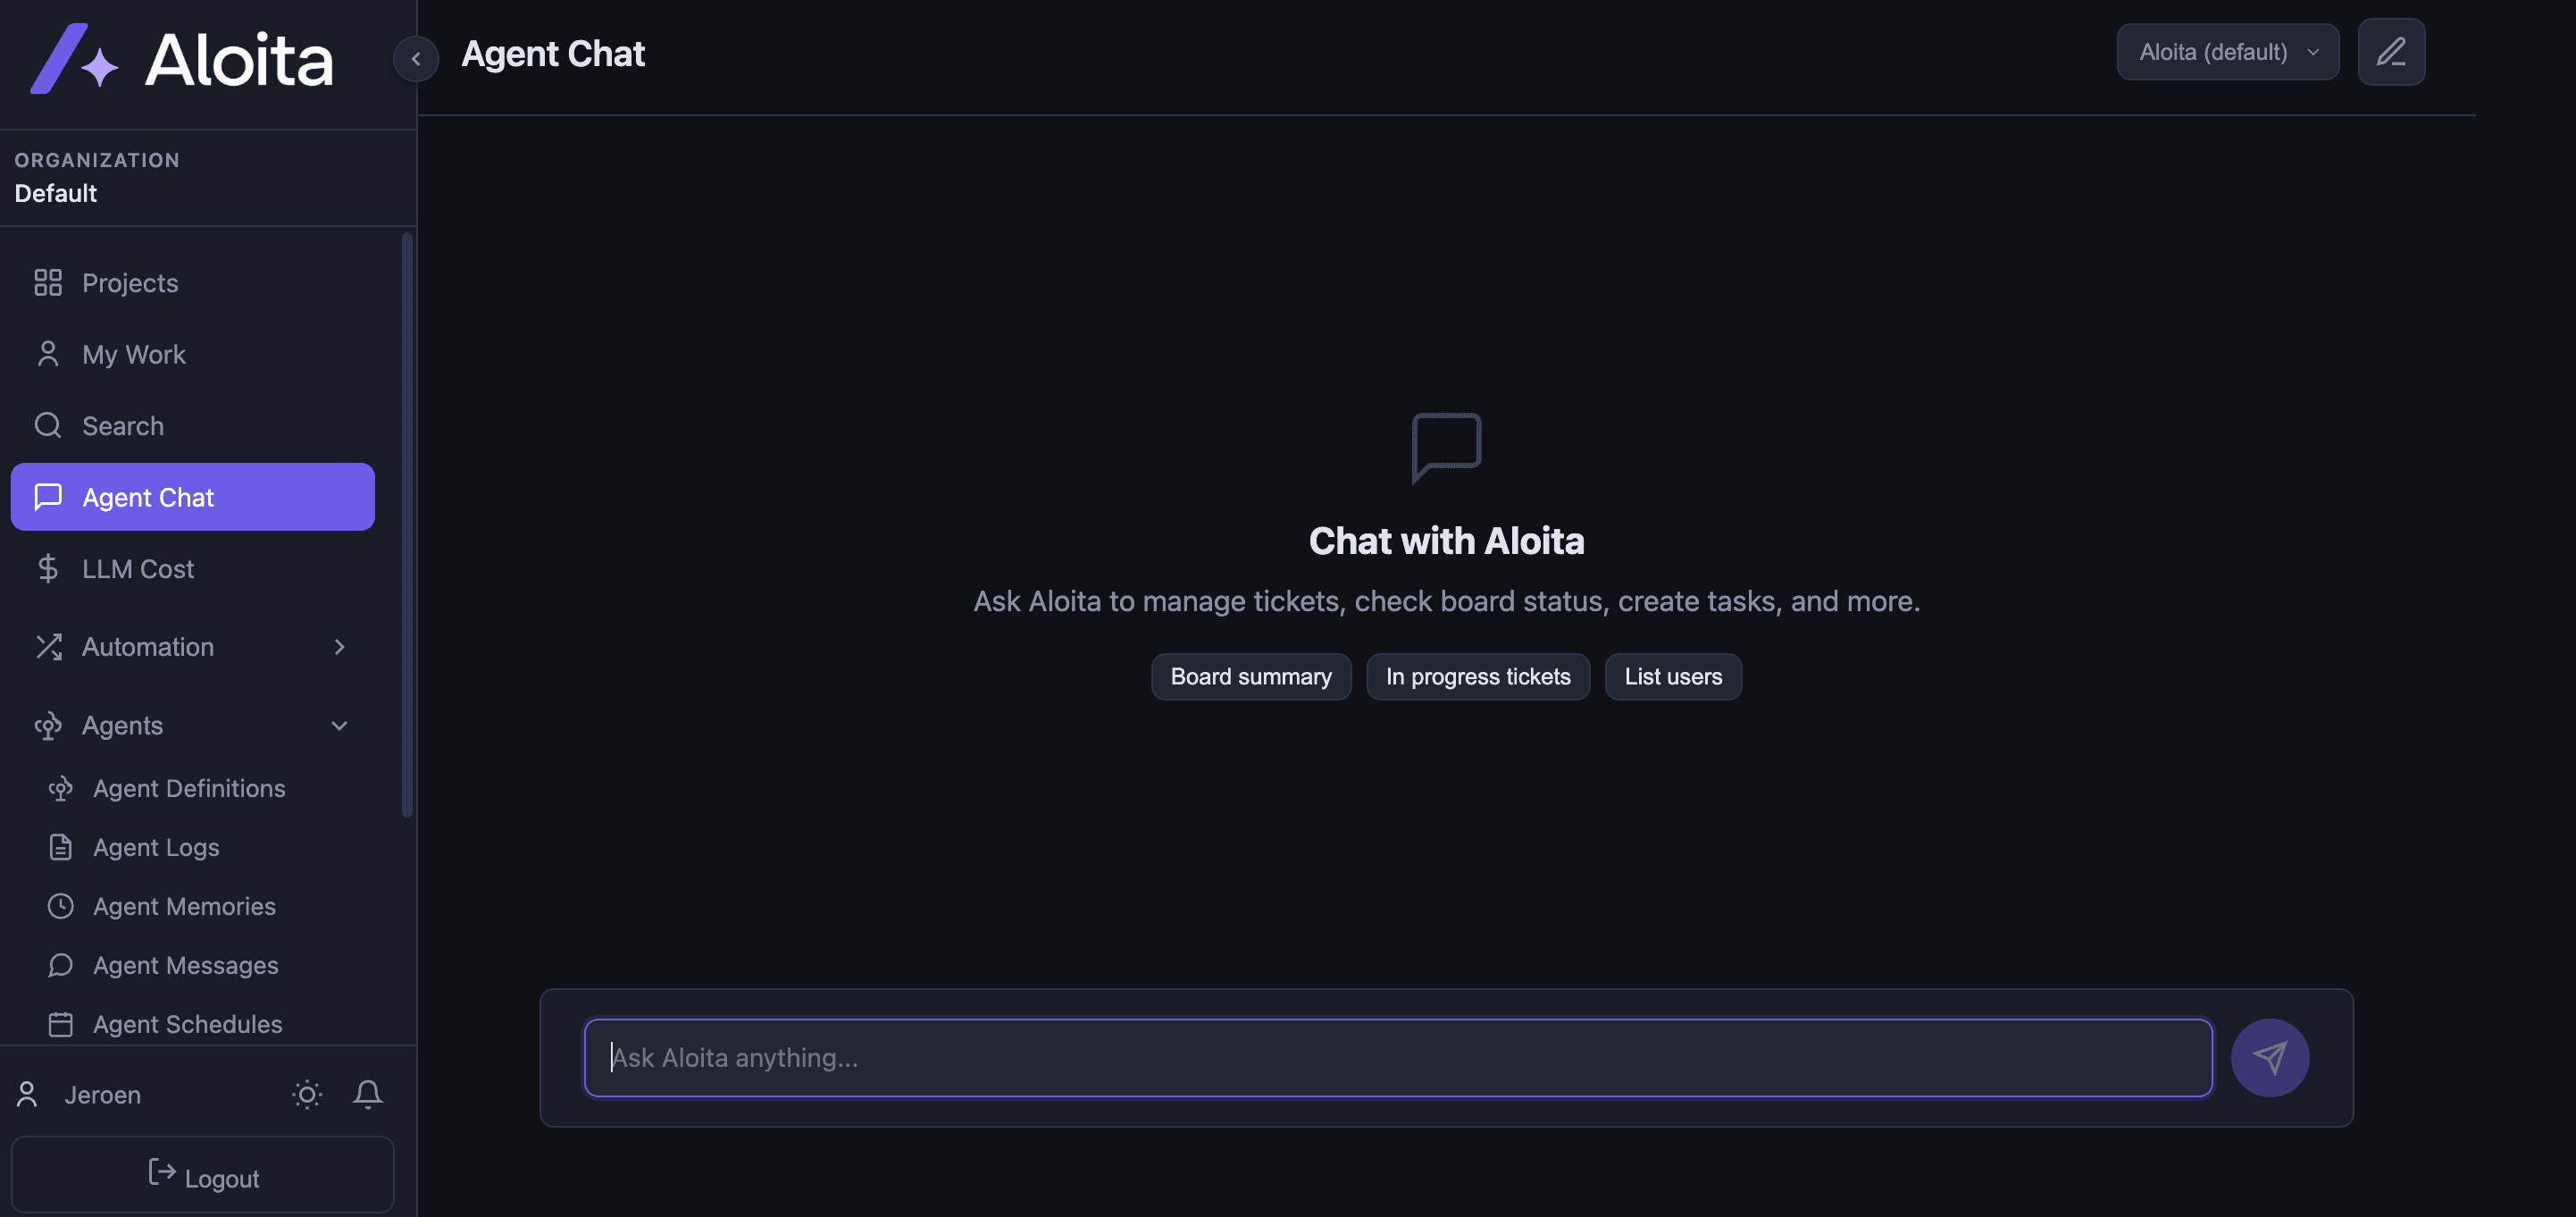Open Agent Logs
The width and height of the screenshot is (2576, 1217).
(x=156, y=848)
